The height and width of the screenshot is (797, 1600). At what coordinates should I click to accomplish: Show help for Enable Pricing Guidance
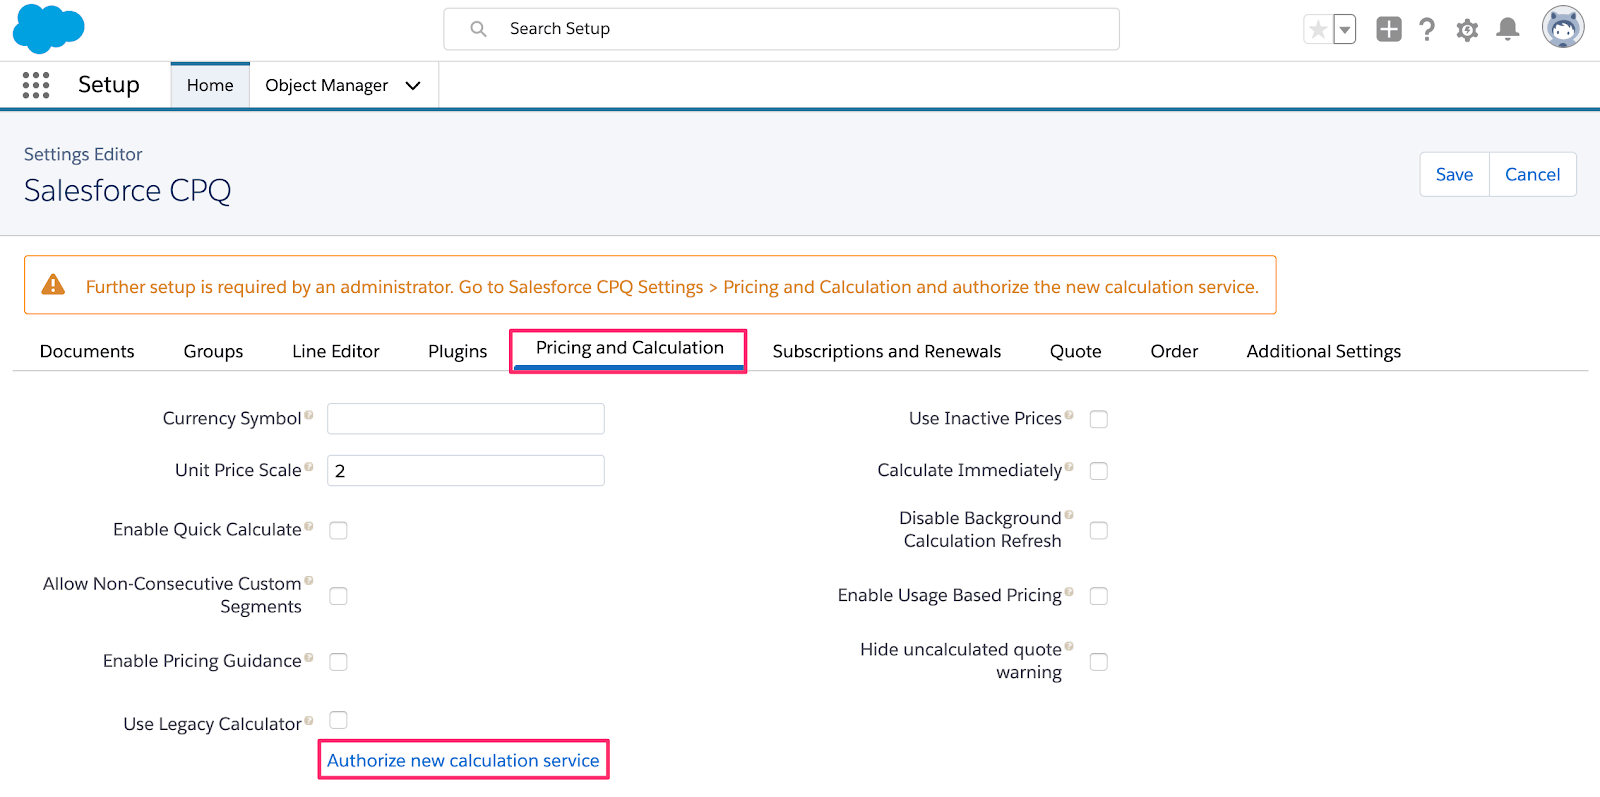pos(309,658)
